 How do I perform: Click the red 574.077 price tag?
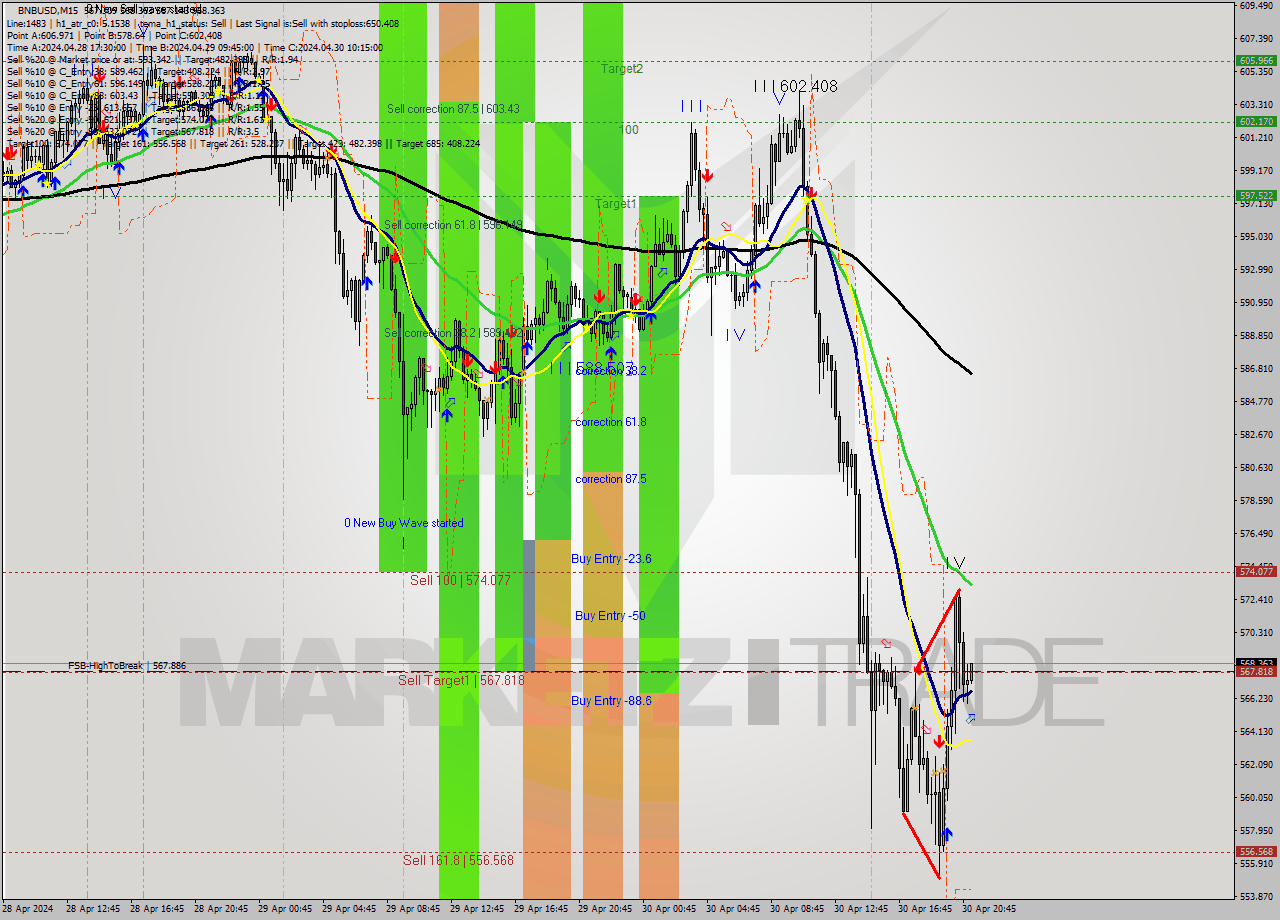click(1257, 572)
